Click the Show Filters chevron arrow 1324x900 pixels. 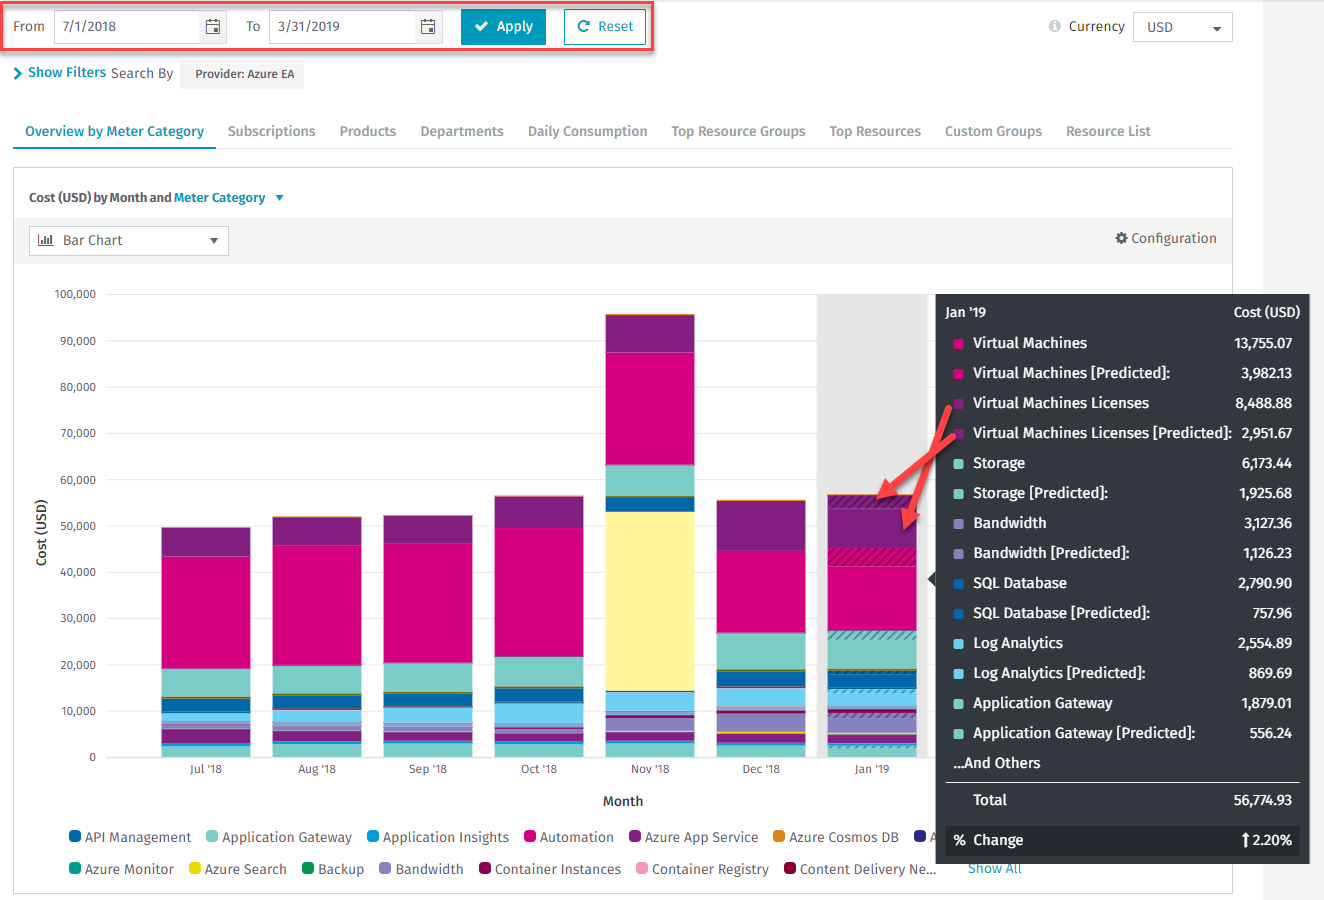(x=18, y=73)
